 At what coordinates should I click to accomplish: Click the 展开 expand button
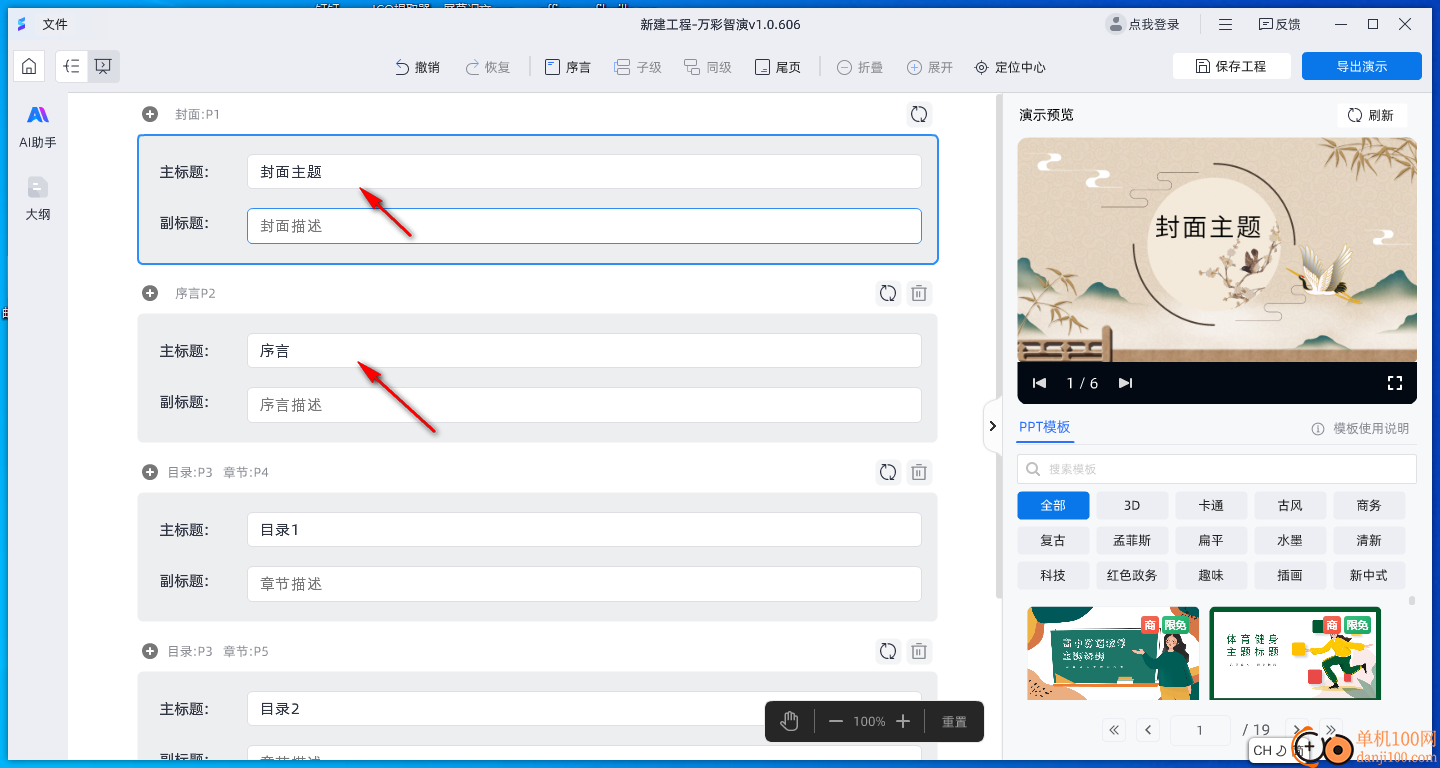[x=930, y=67]
